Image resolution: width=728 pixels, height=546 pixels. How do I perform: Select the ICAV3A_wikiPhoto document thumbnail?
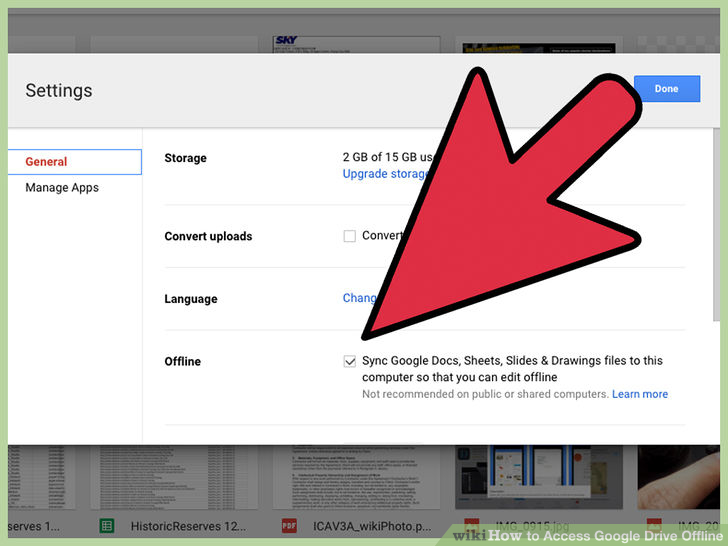click(356, 477)
